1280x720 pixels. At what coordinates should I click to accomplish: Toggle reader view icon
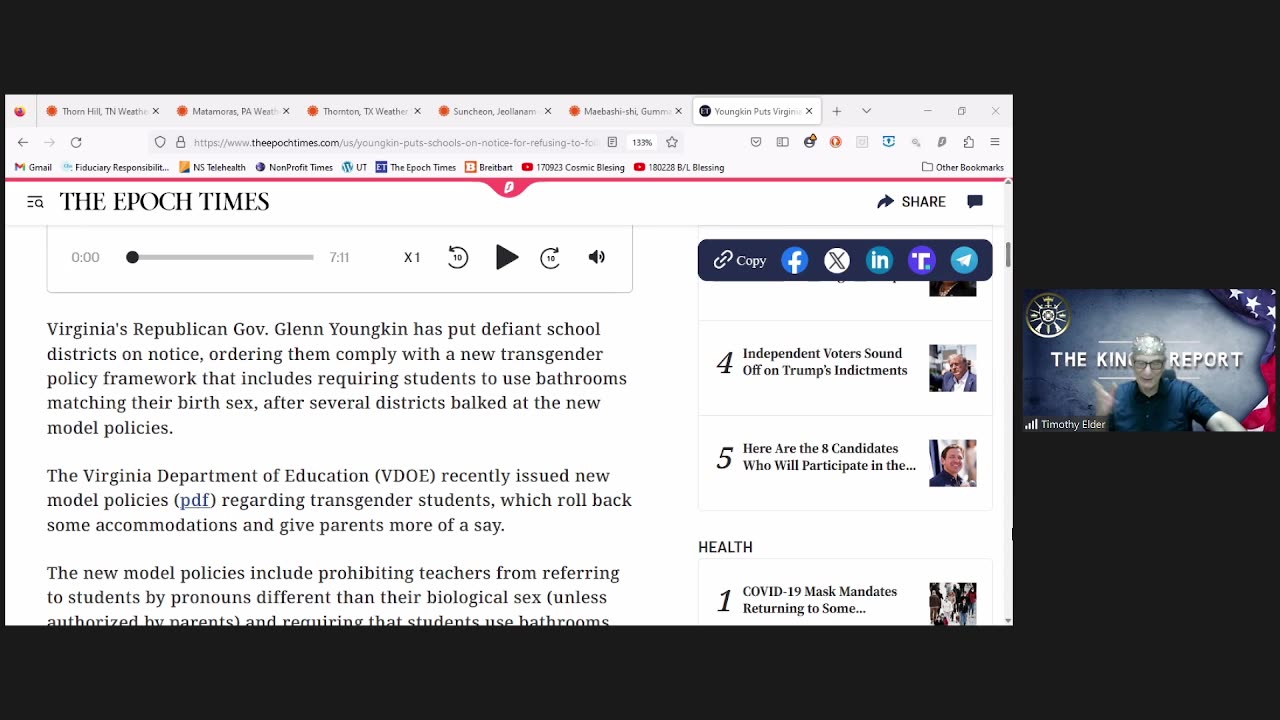(x=612, y=142)
